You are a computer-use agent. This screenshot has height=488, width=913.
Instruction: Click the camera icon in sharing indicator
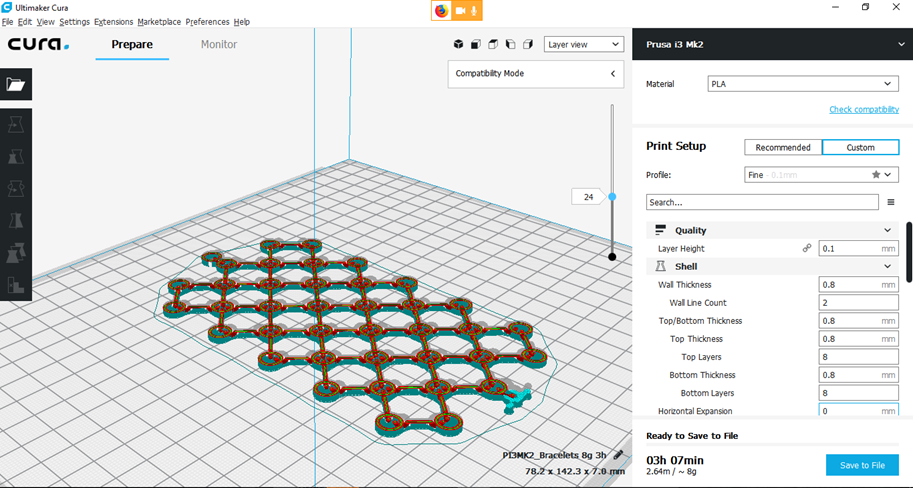click(x=461, y=10)
